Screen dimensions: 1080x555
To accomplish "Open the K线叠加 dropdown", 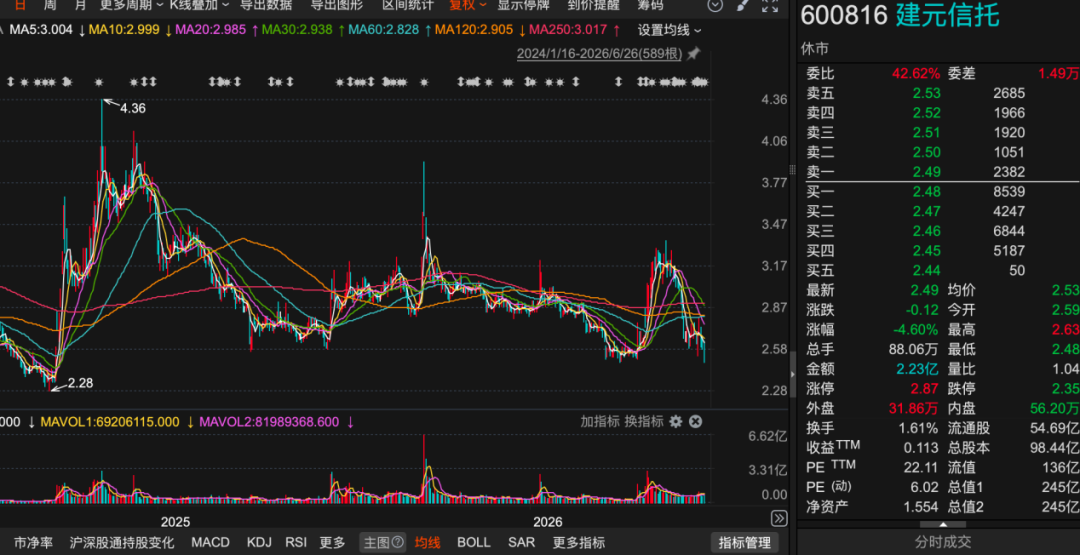I will click(200, 6).
